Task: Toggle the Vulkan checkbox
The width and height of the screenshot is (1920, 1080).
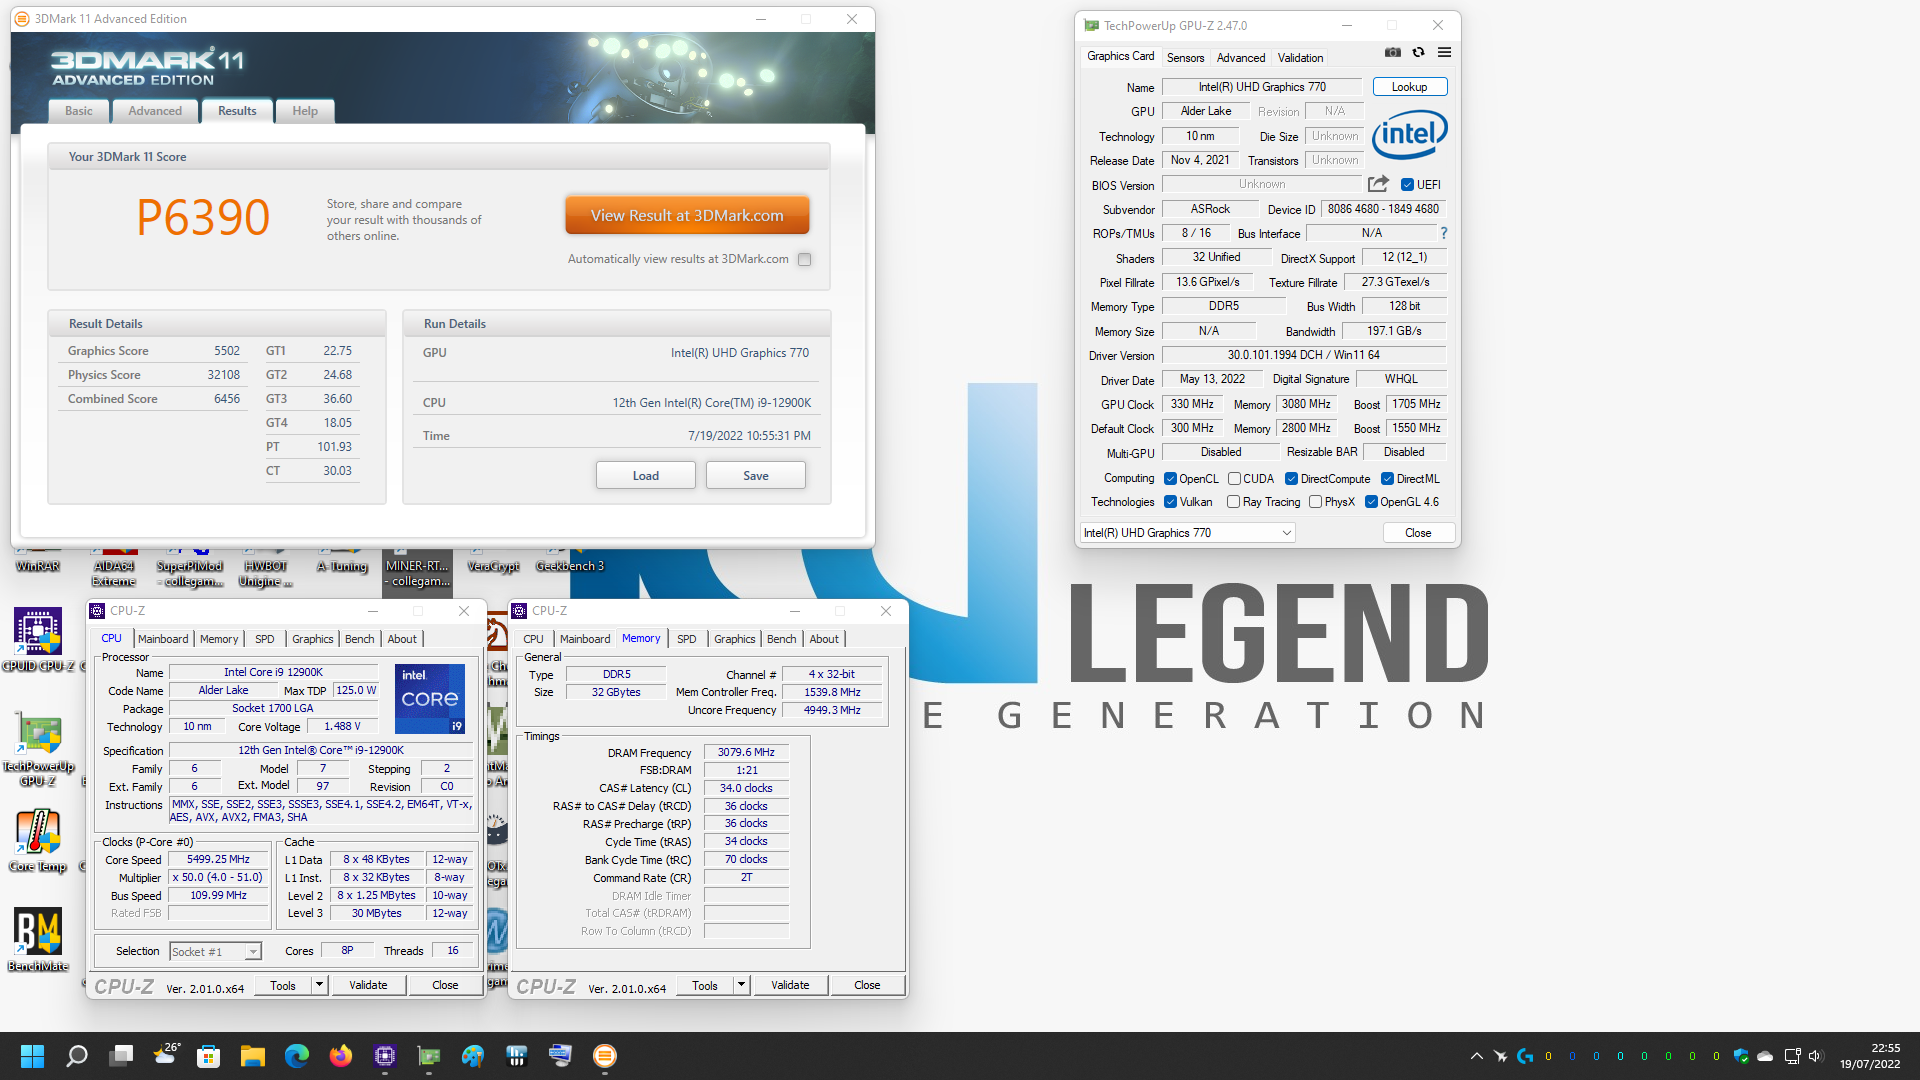Action: click(1170, 502)
